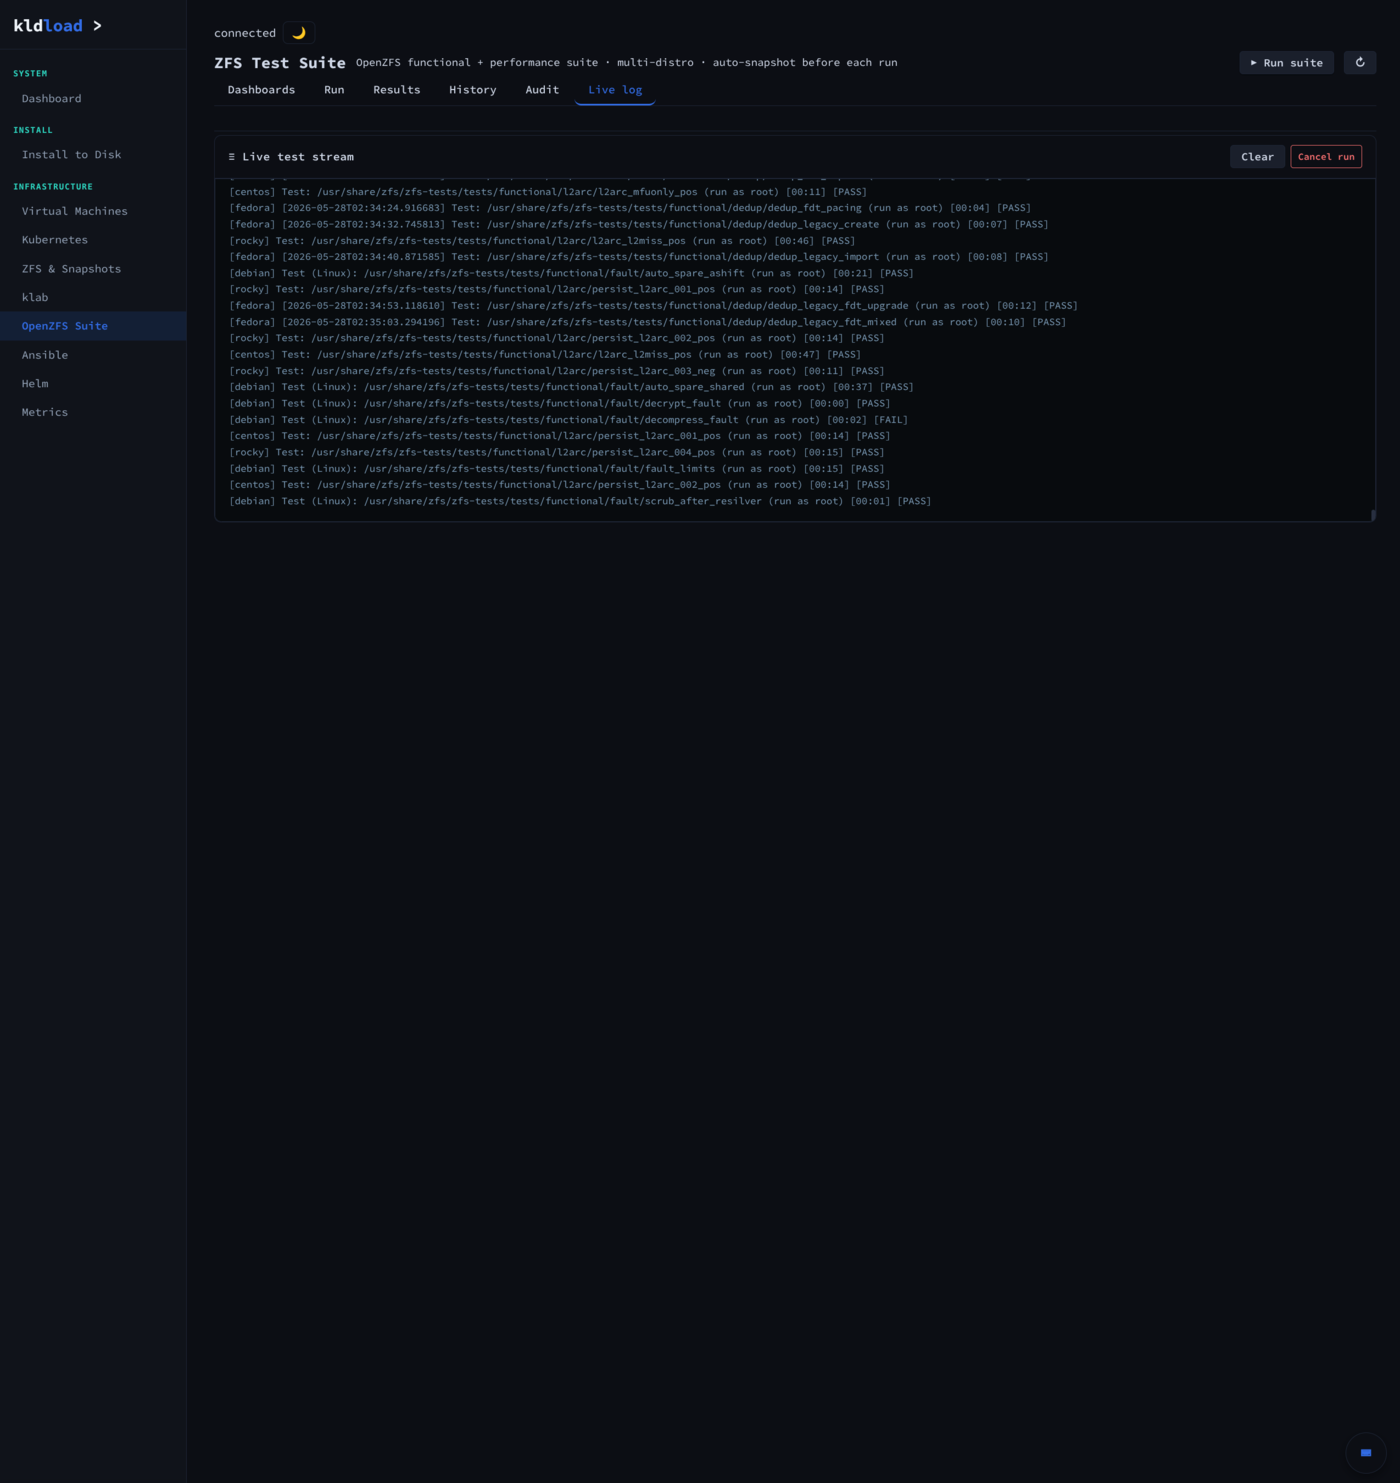Screen dimensions: 1400x1483
Task: Click the decrypt_fault log line
Action: point(560,404)
